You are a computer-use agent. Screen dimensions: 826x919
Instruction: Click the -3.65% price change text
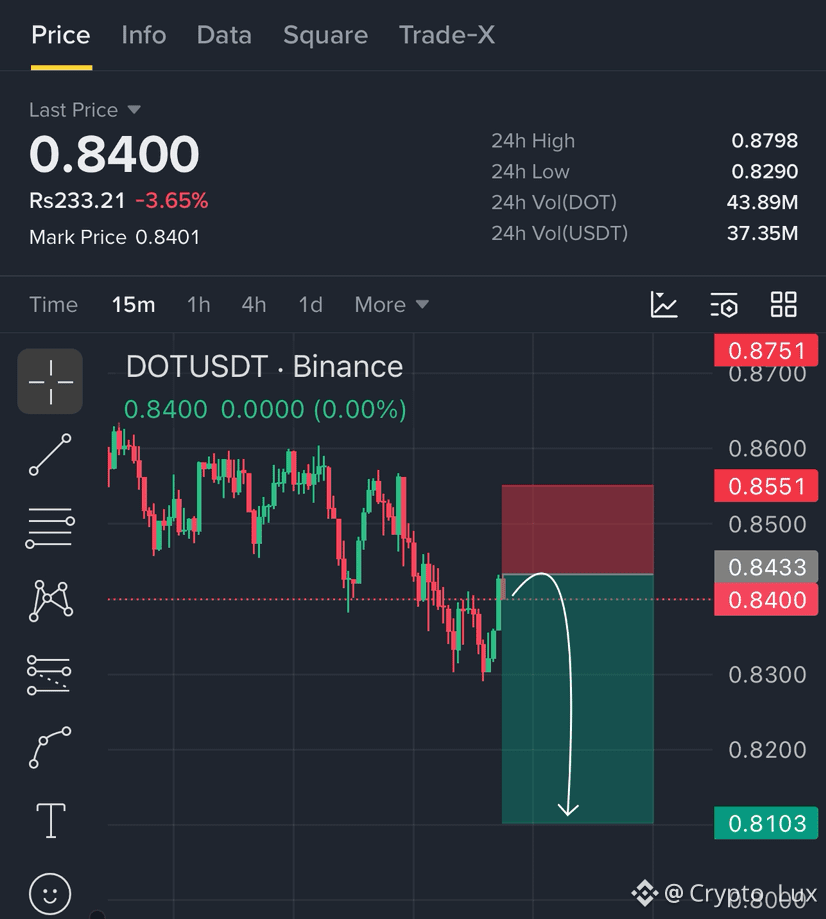[x=172, y=201]
